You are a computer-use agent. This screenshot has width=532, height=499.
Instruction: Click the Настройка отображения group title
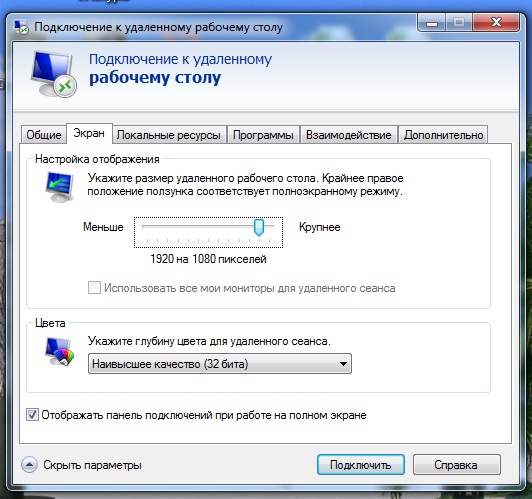coord(97,159)
